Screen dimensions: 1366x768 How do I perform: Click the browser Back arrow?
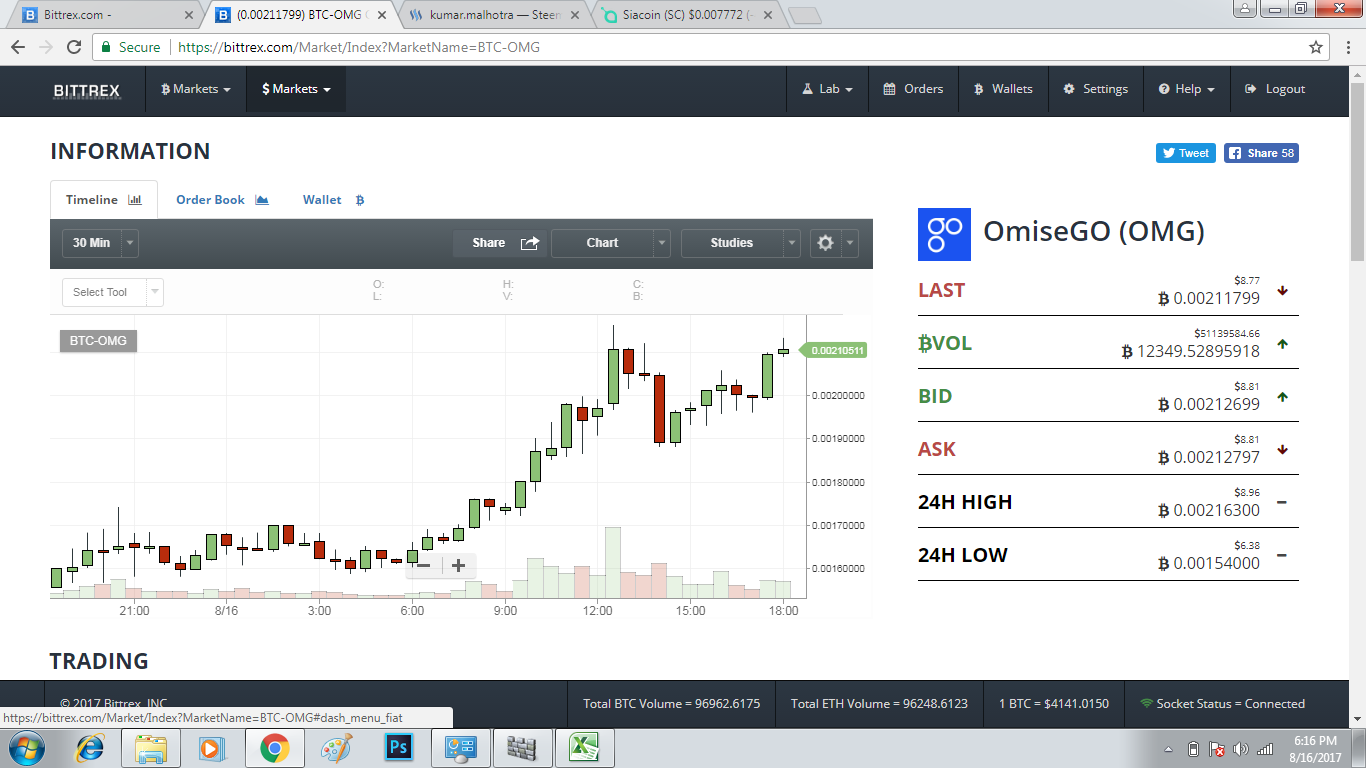pos(18,47)
